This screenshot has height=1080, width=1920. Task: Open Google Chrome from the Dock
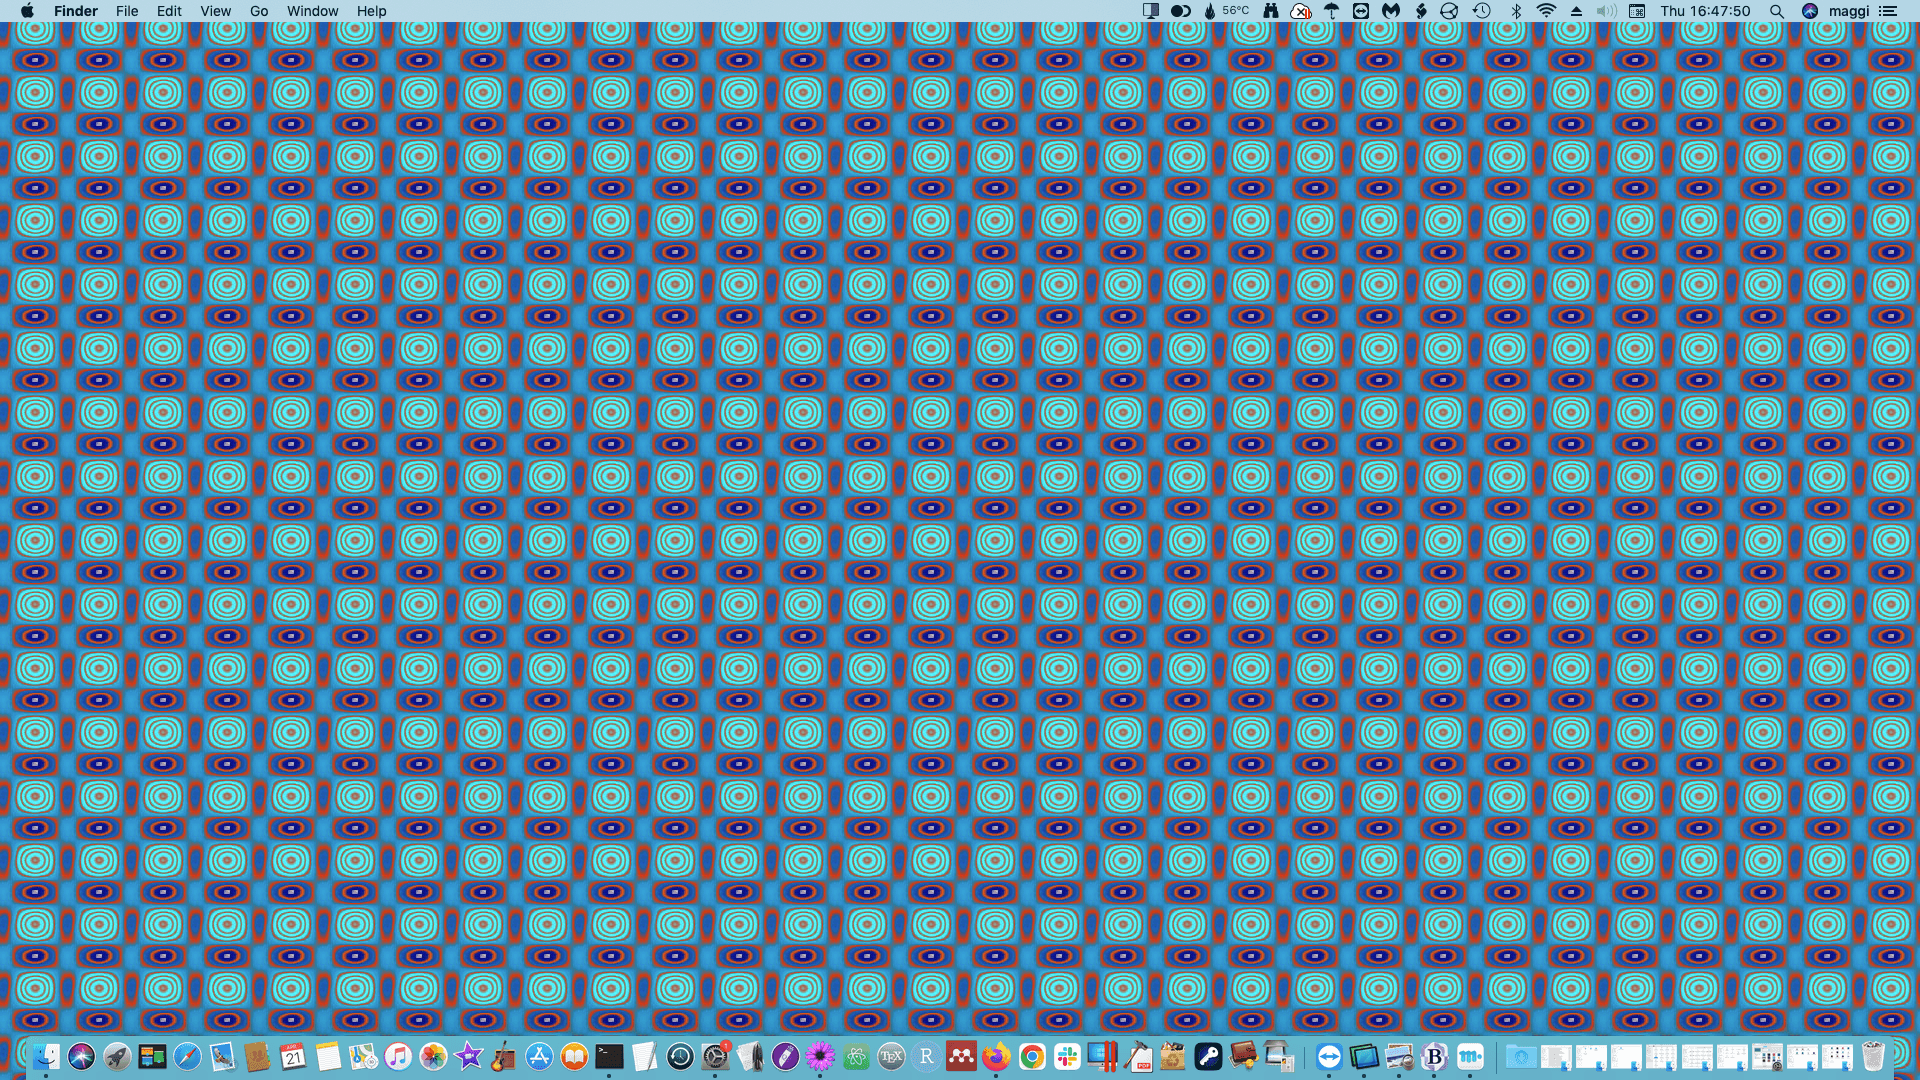(1032, 1056)
